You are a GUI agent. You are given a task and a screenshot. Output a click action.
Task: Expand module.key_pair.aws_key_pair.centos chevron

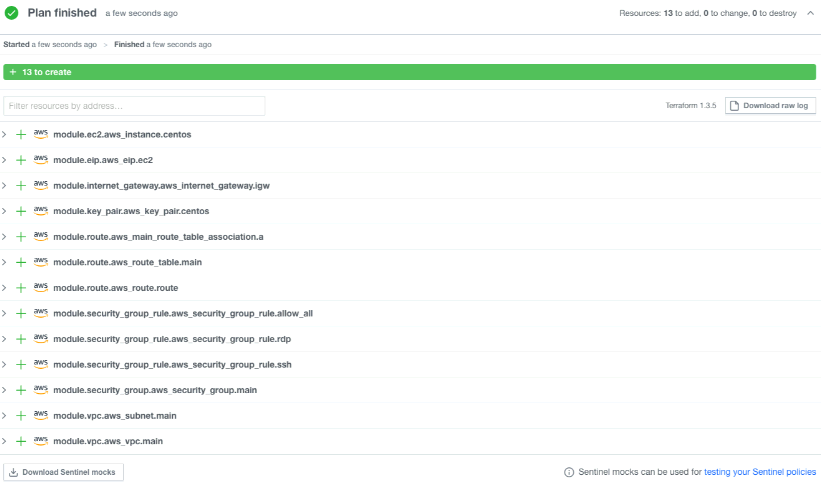pos(4,211)
